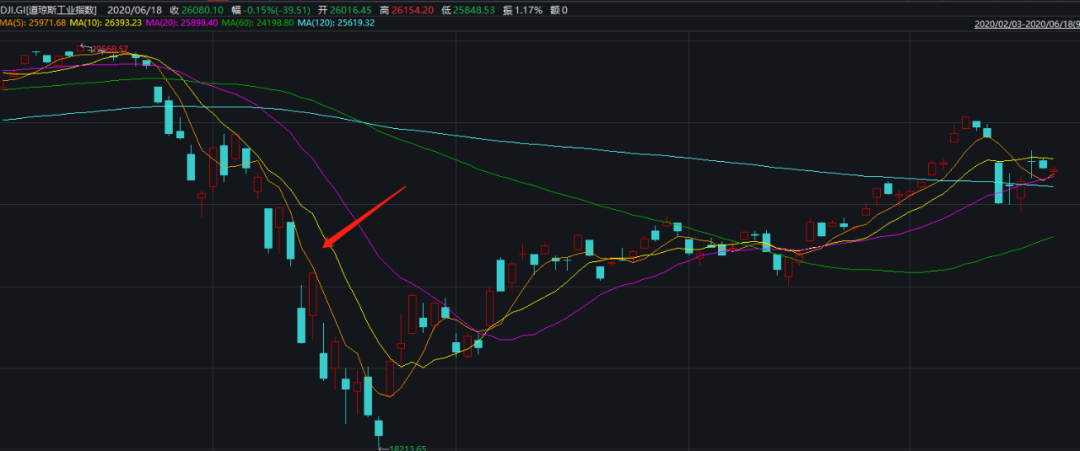Viewport: 1080px width, 451px height.
Task: Select the MA(120) 25619.32 indicator label
Action: pyautogui.click(x=336, y=23)
